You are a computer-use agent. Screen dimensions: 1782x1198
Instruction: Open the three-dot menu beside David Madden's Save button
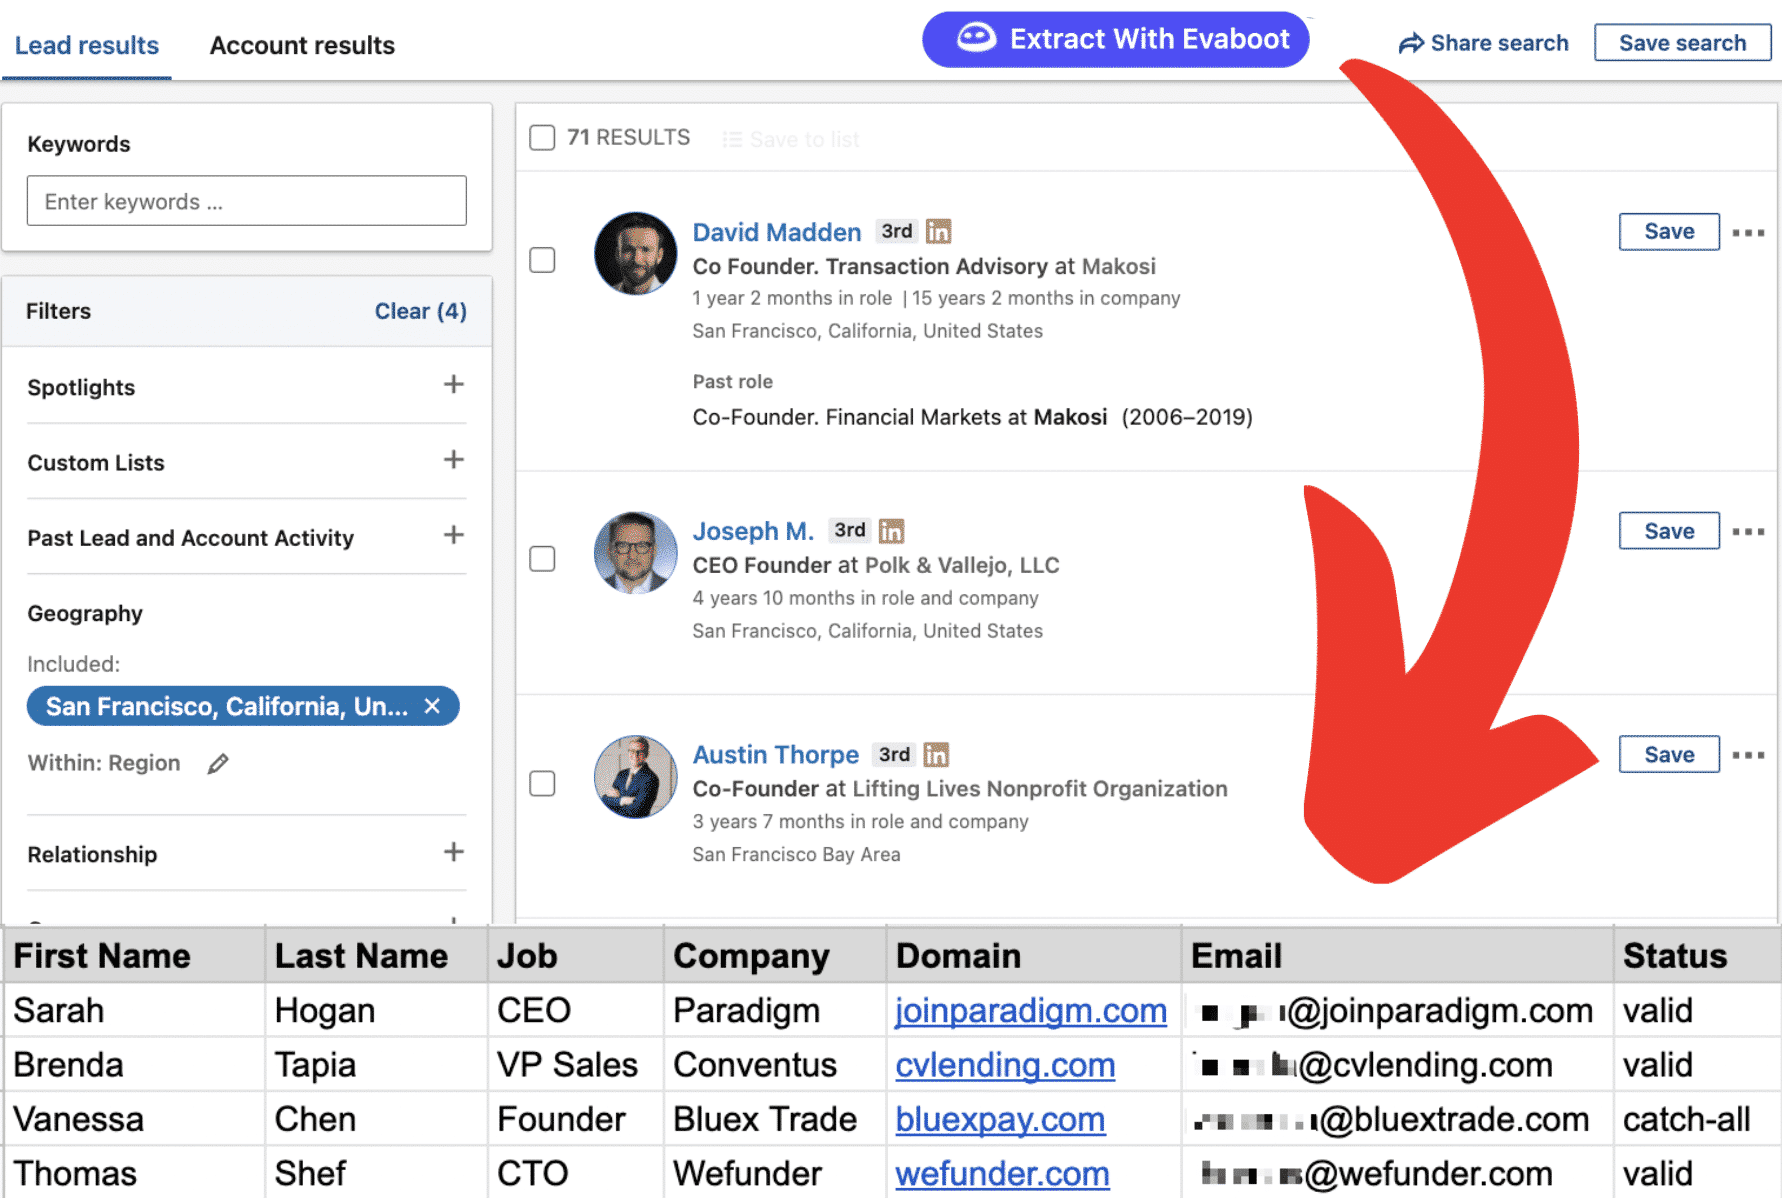pos(1749,232)
